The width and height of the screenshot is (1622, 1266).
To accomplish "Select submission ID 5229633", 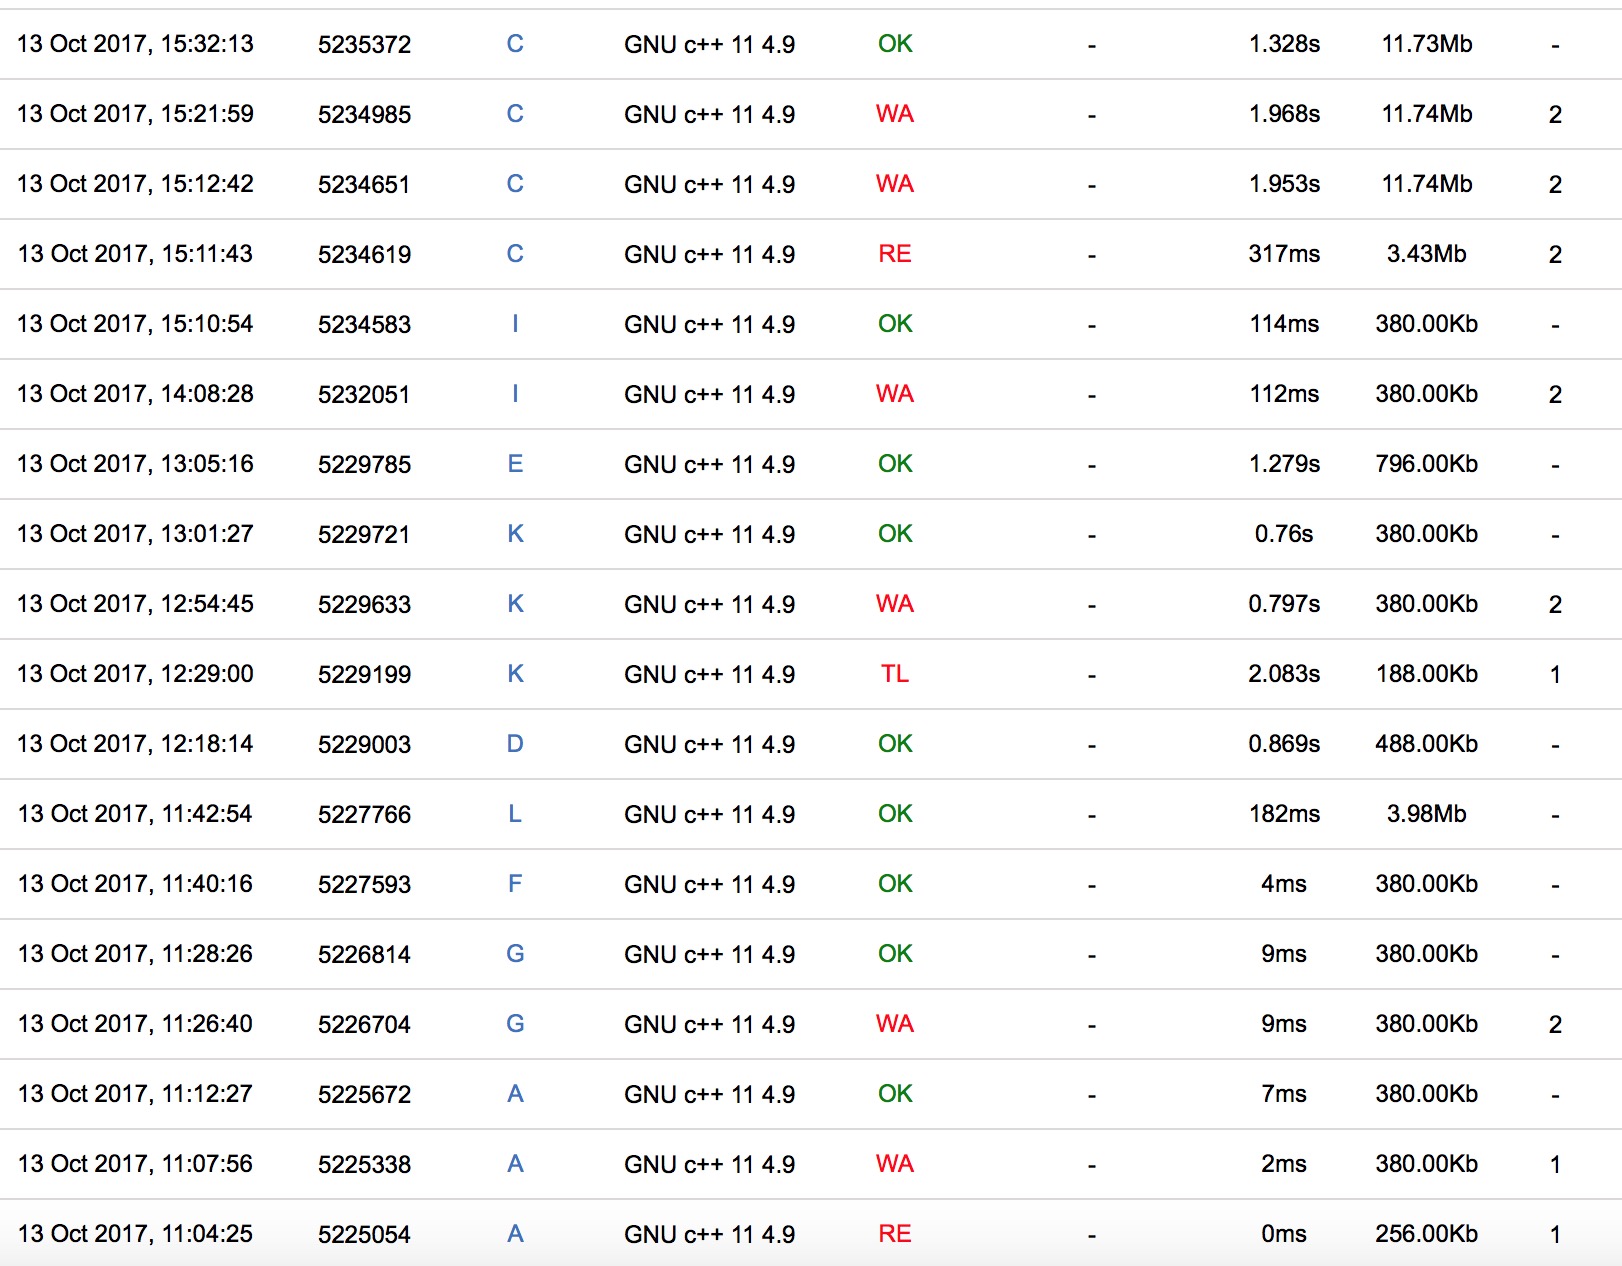I will point(364,604).
